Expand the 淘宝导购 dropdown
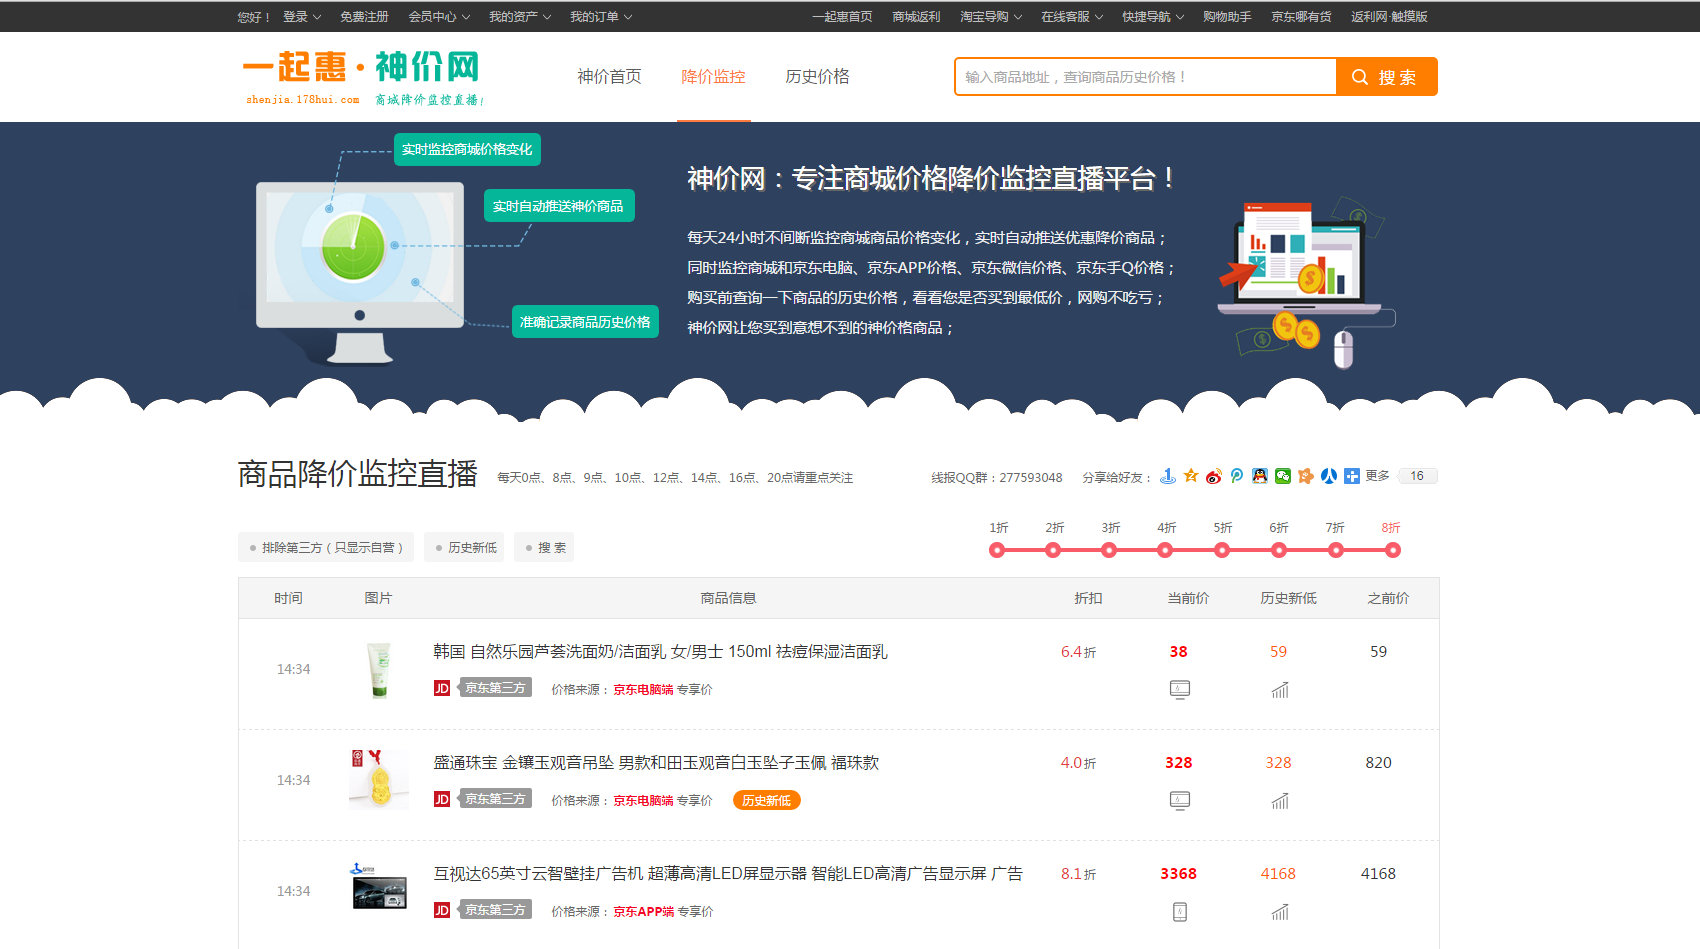This screenshot has width=1700, height=949. 991,17
